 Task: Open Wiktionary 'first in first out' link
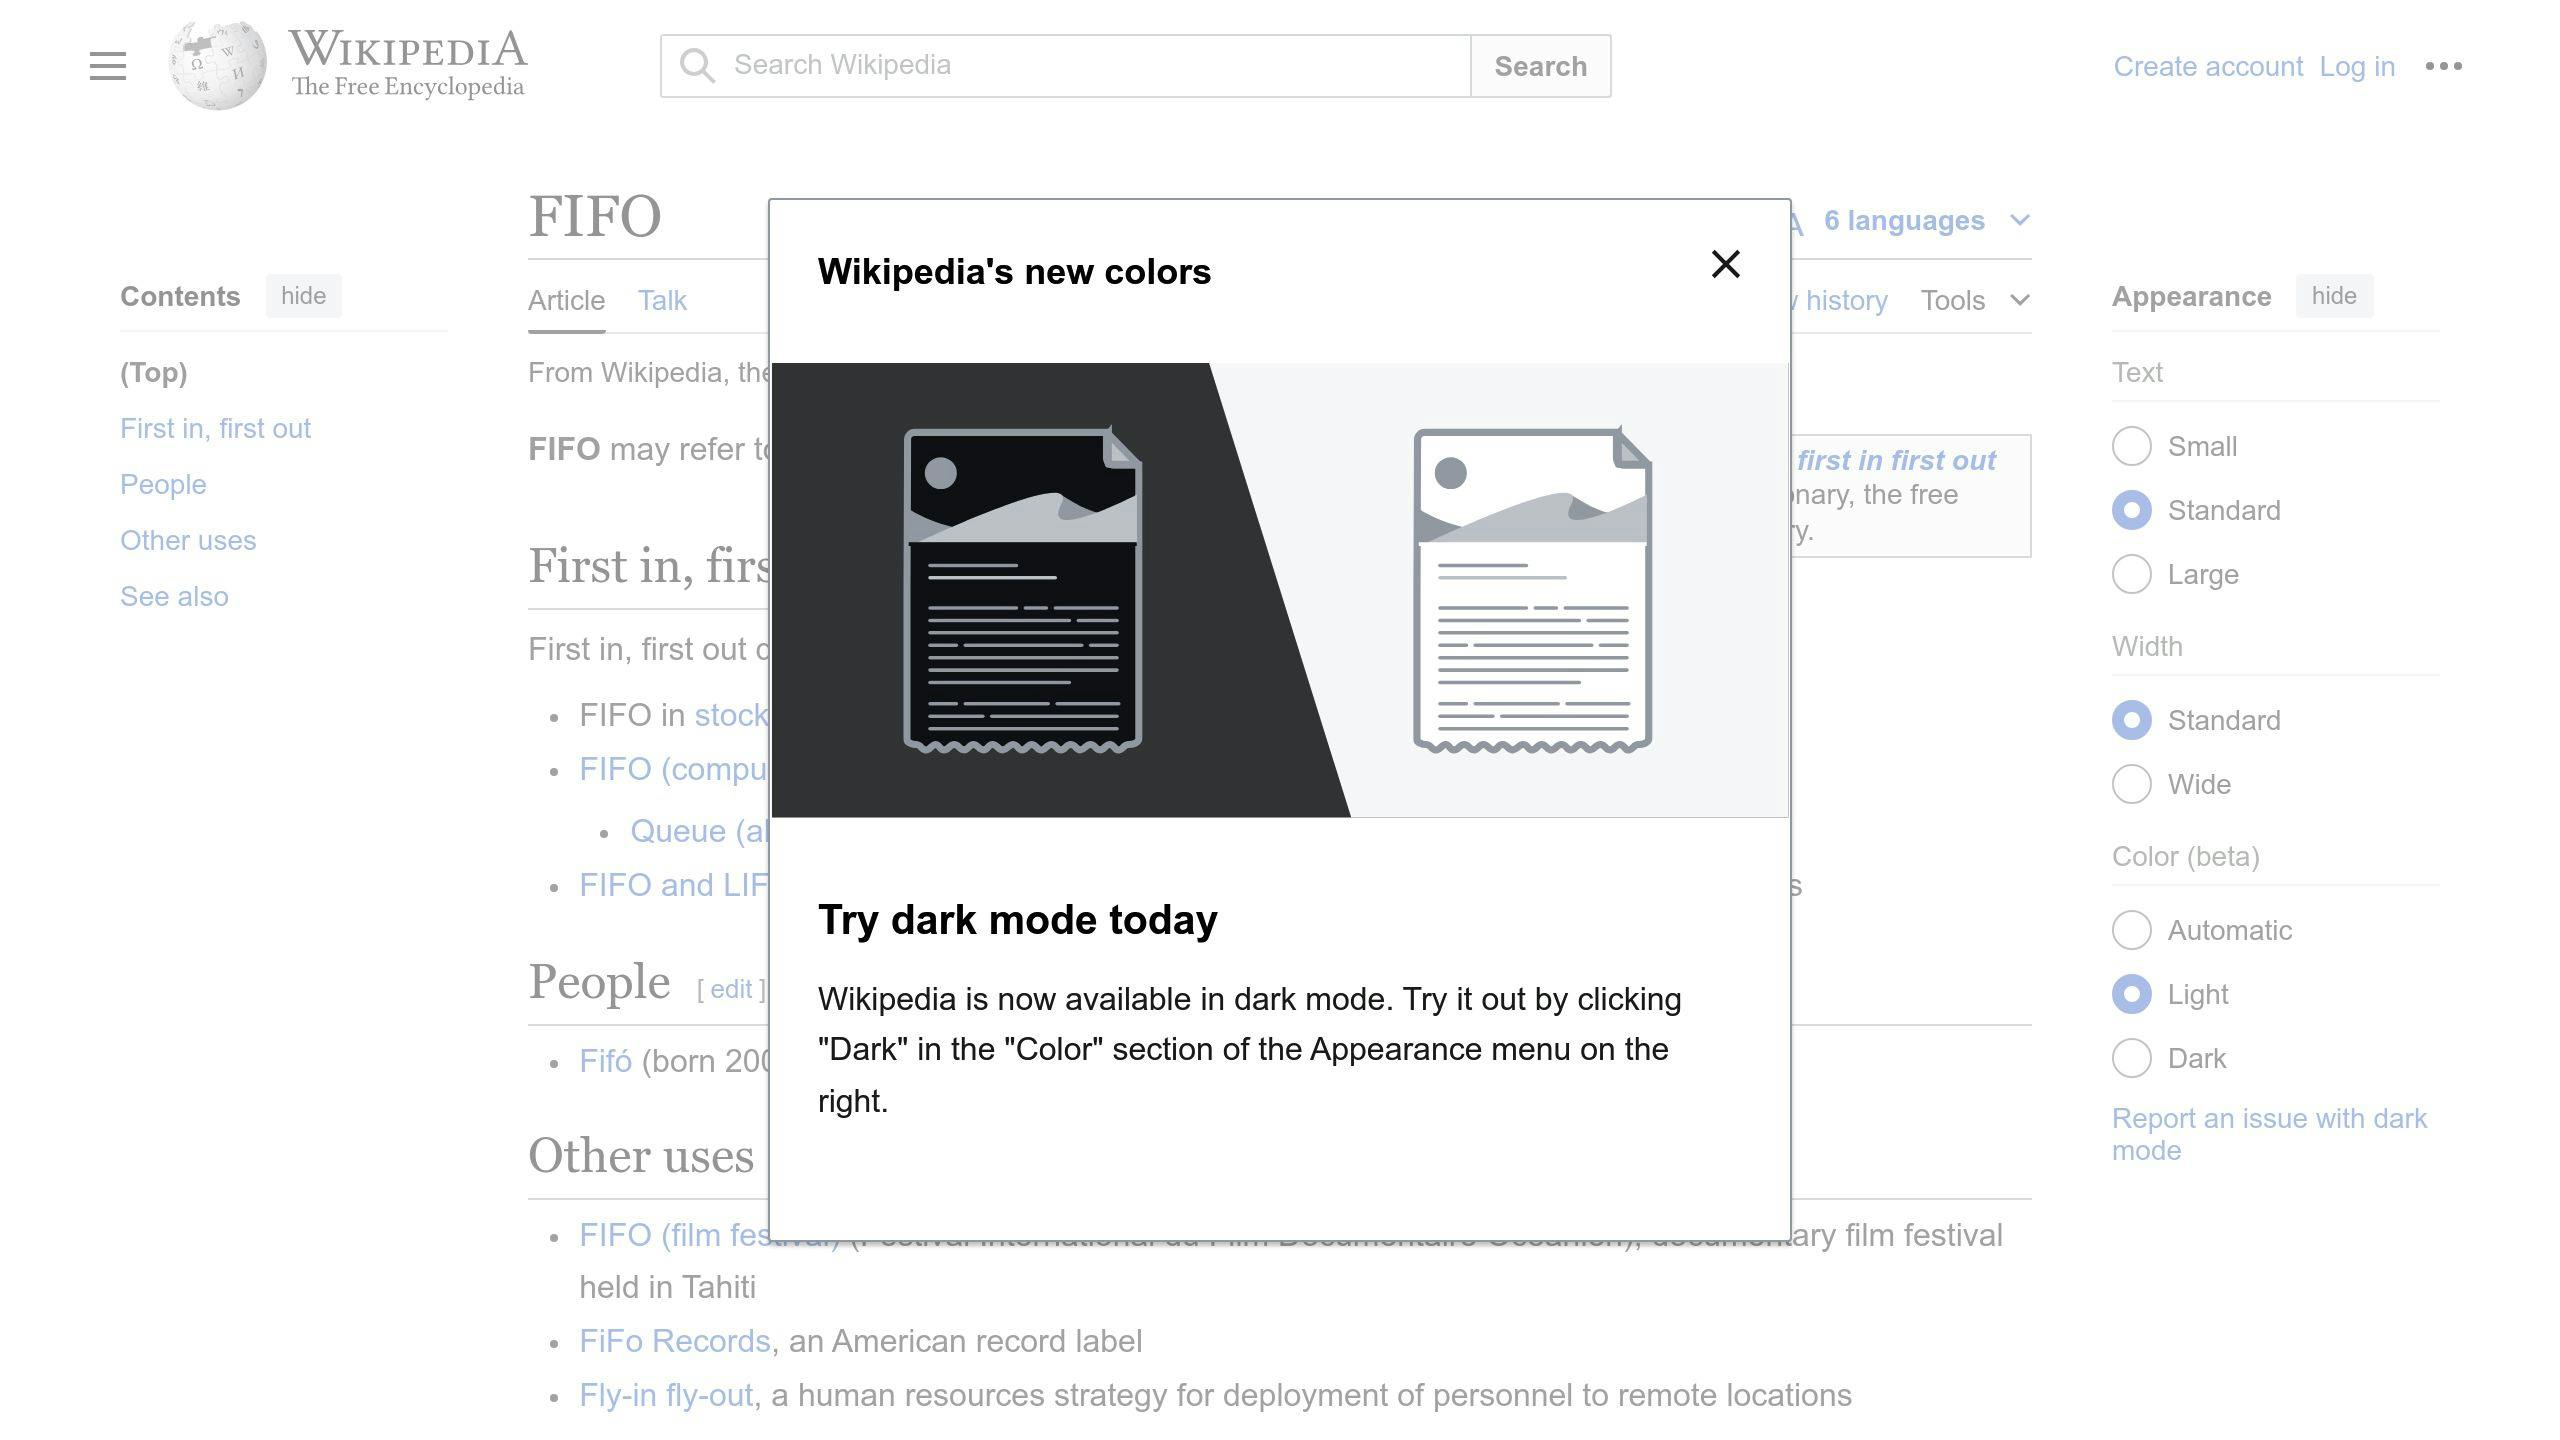(1895, 460)
